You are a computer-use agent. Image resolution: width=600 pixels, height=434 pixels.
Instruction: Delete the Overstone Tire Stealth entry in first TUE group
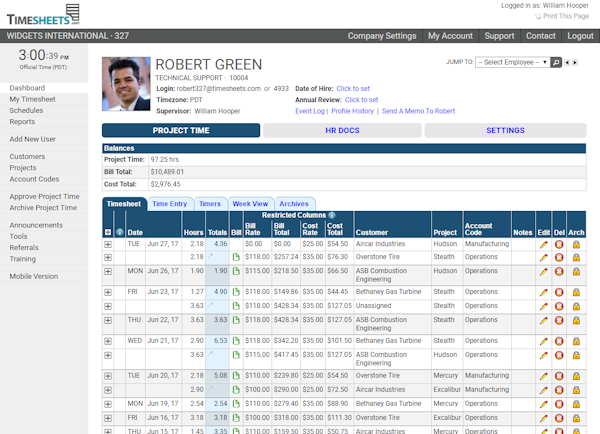pos(560,257)
